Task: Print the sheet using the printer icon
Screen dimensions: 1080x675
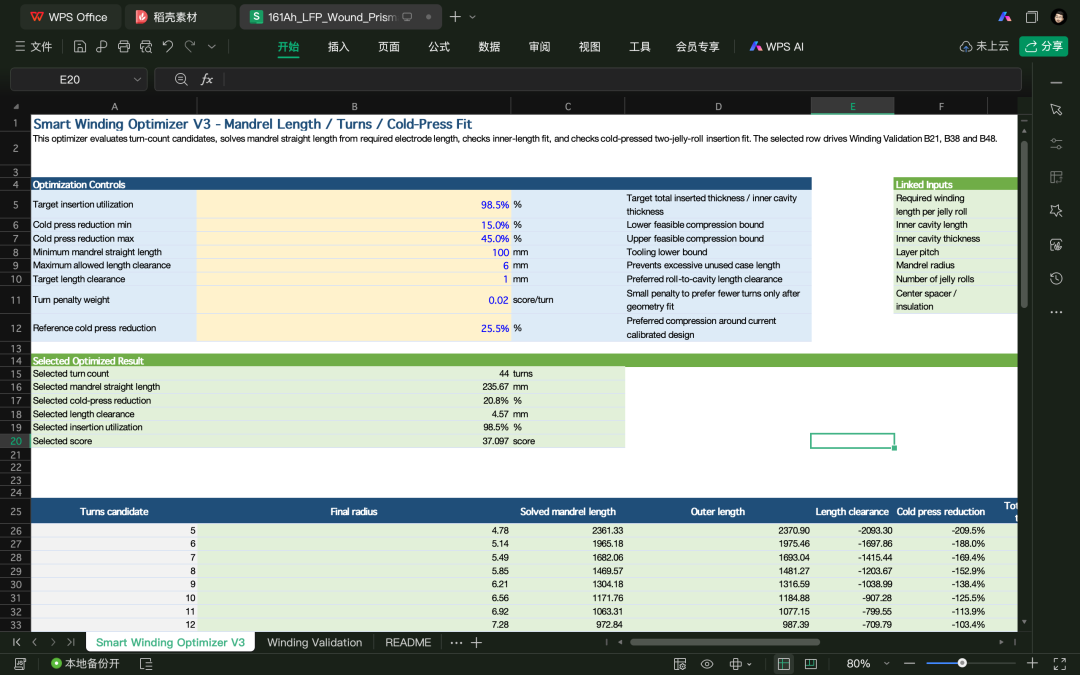Action: (x=124, y=46)
